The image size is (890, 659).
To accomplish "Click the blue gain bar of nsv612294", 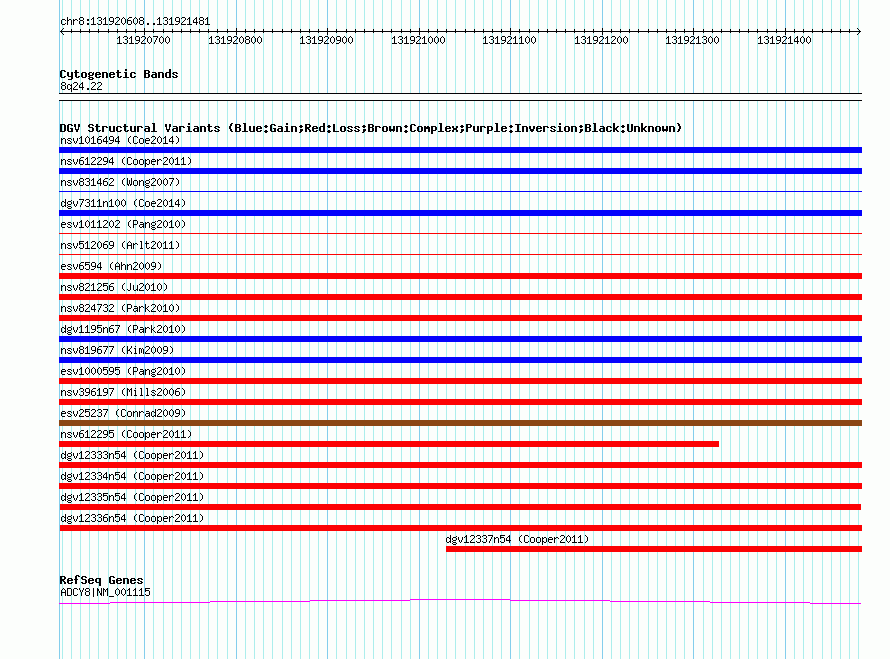I will pyautogui.click(x=460, y=171).
